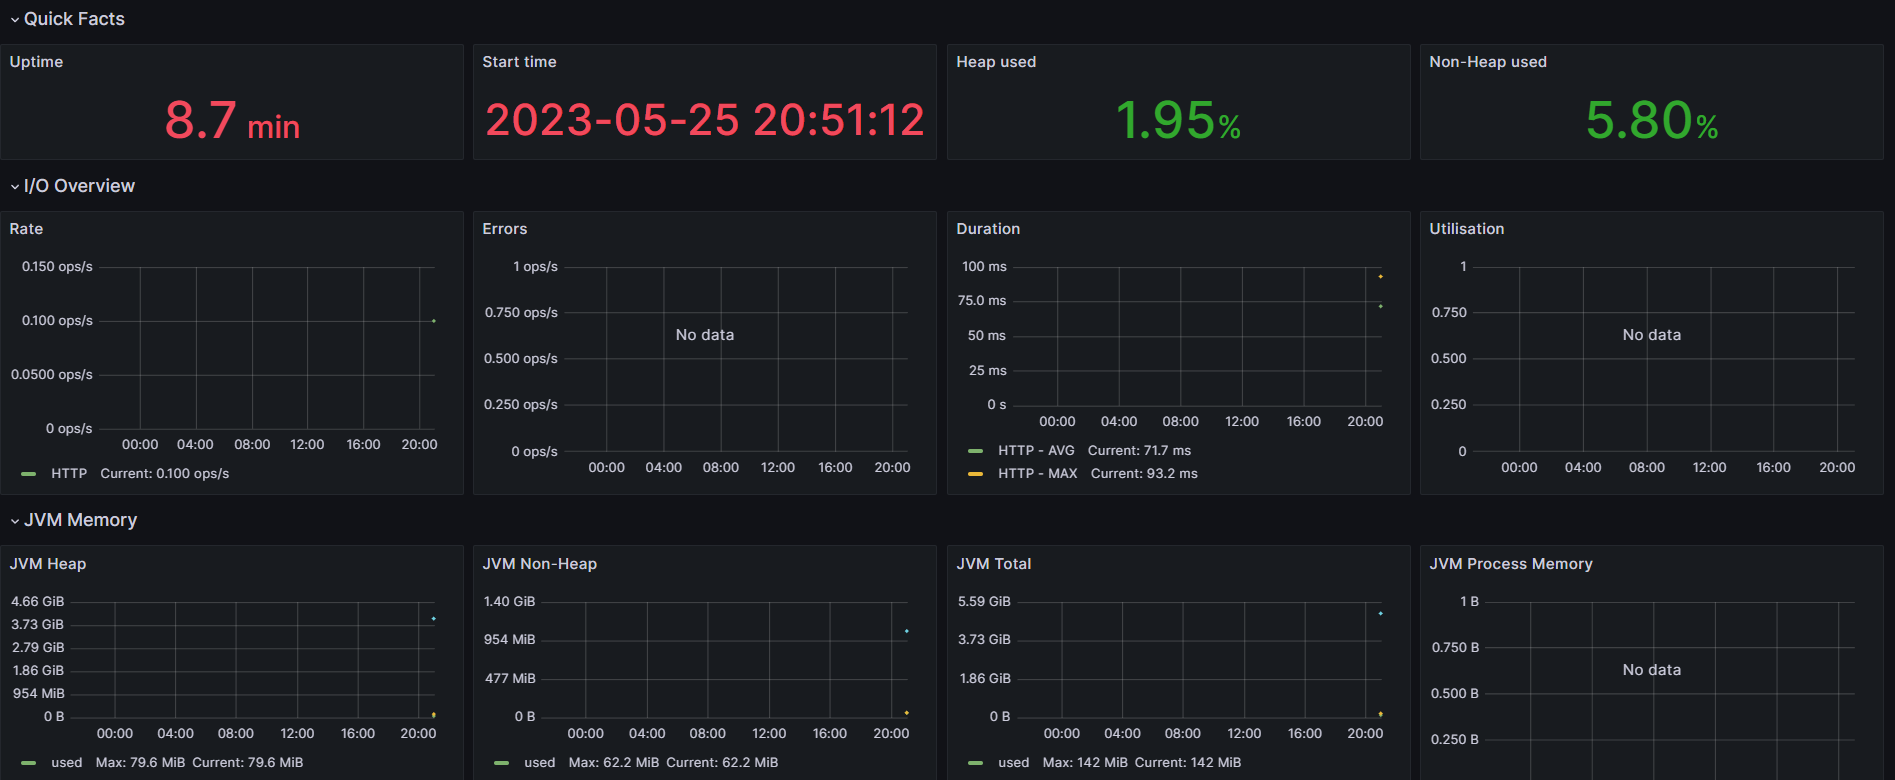Click the Max: 62.2 MiB legend value

[614, 763]
